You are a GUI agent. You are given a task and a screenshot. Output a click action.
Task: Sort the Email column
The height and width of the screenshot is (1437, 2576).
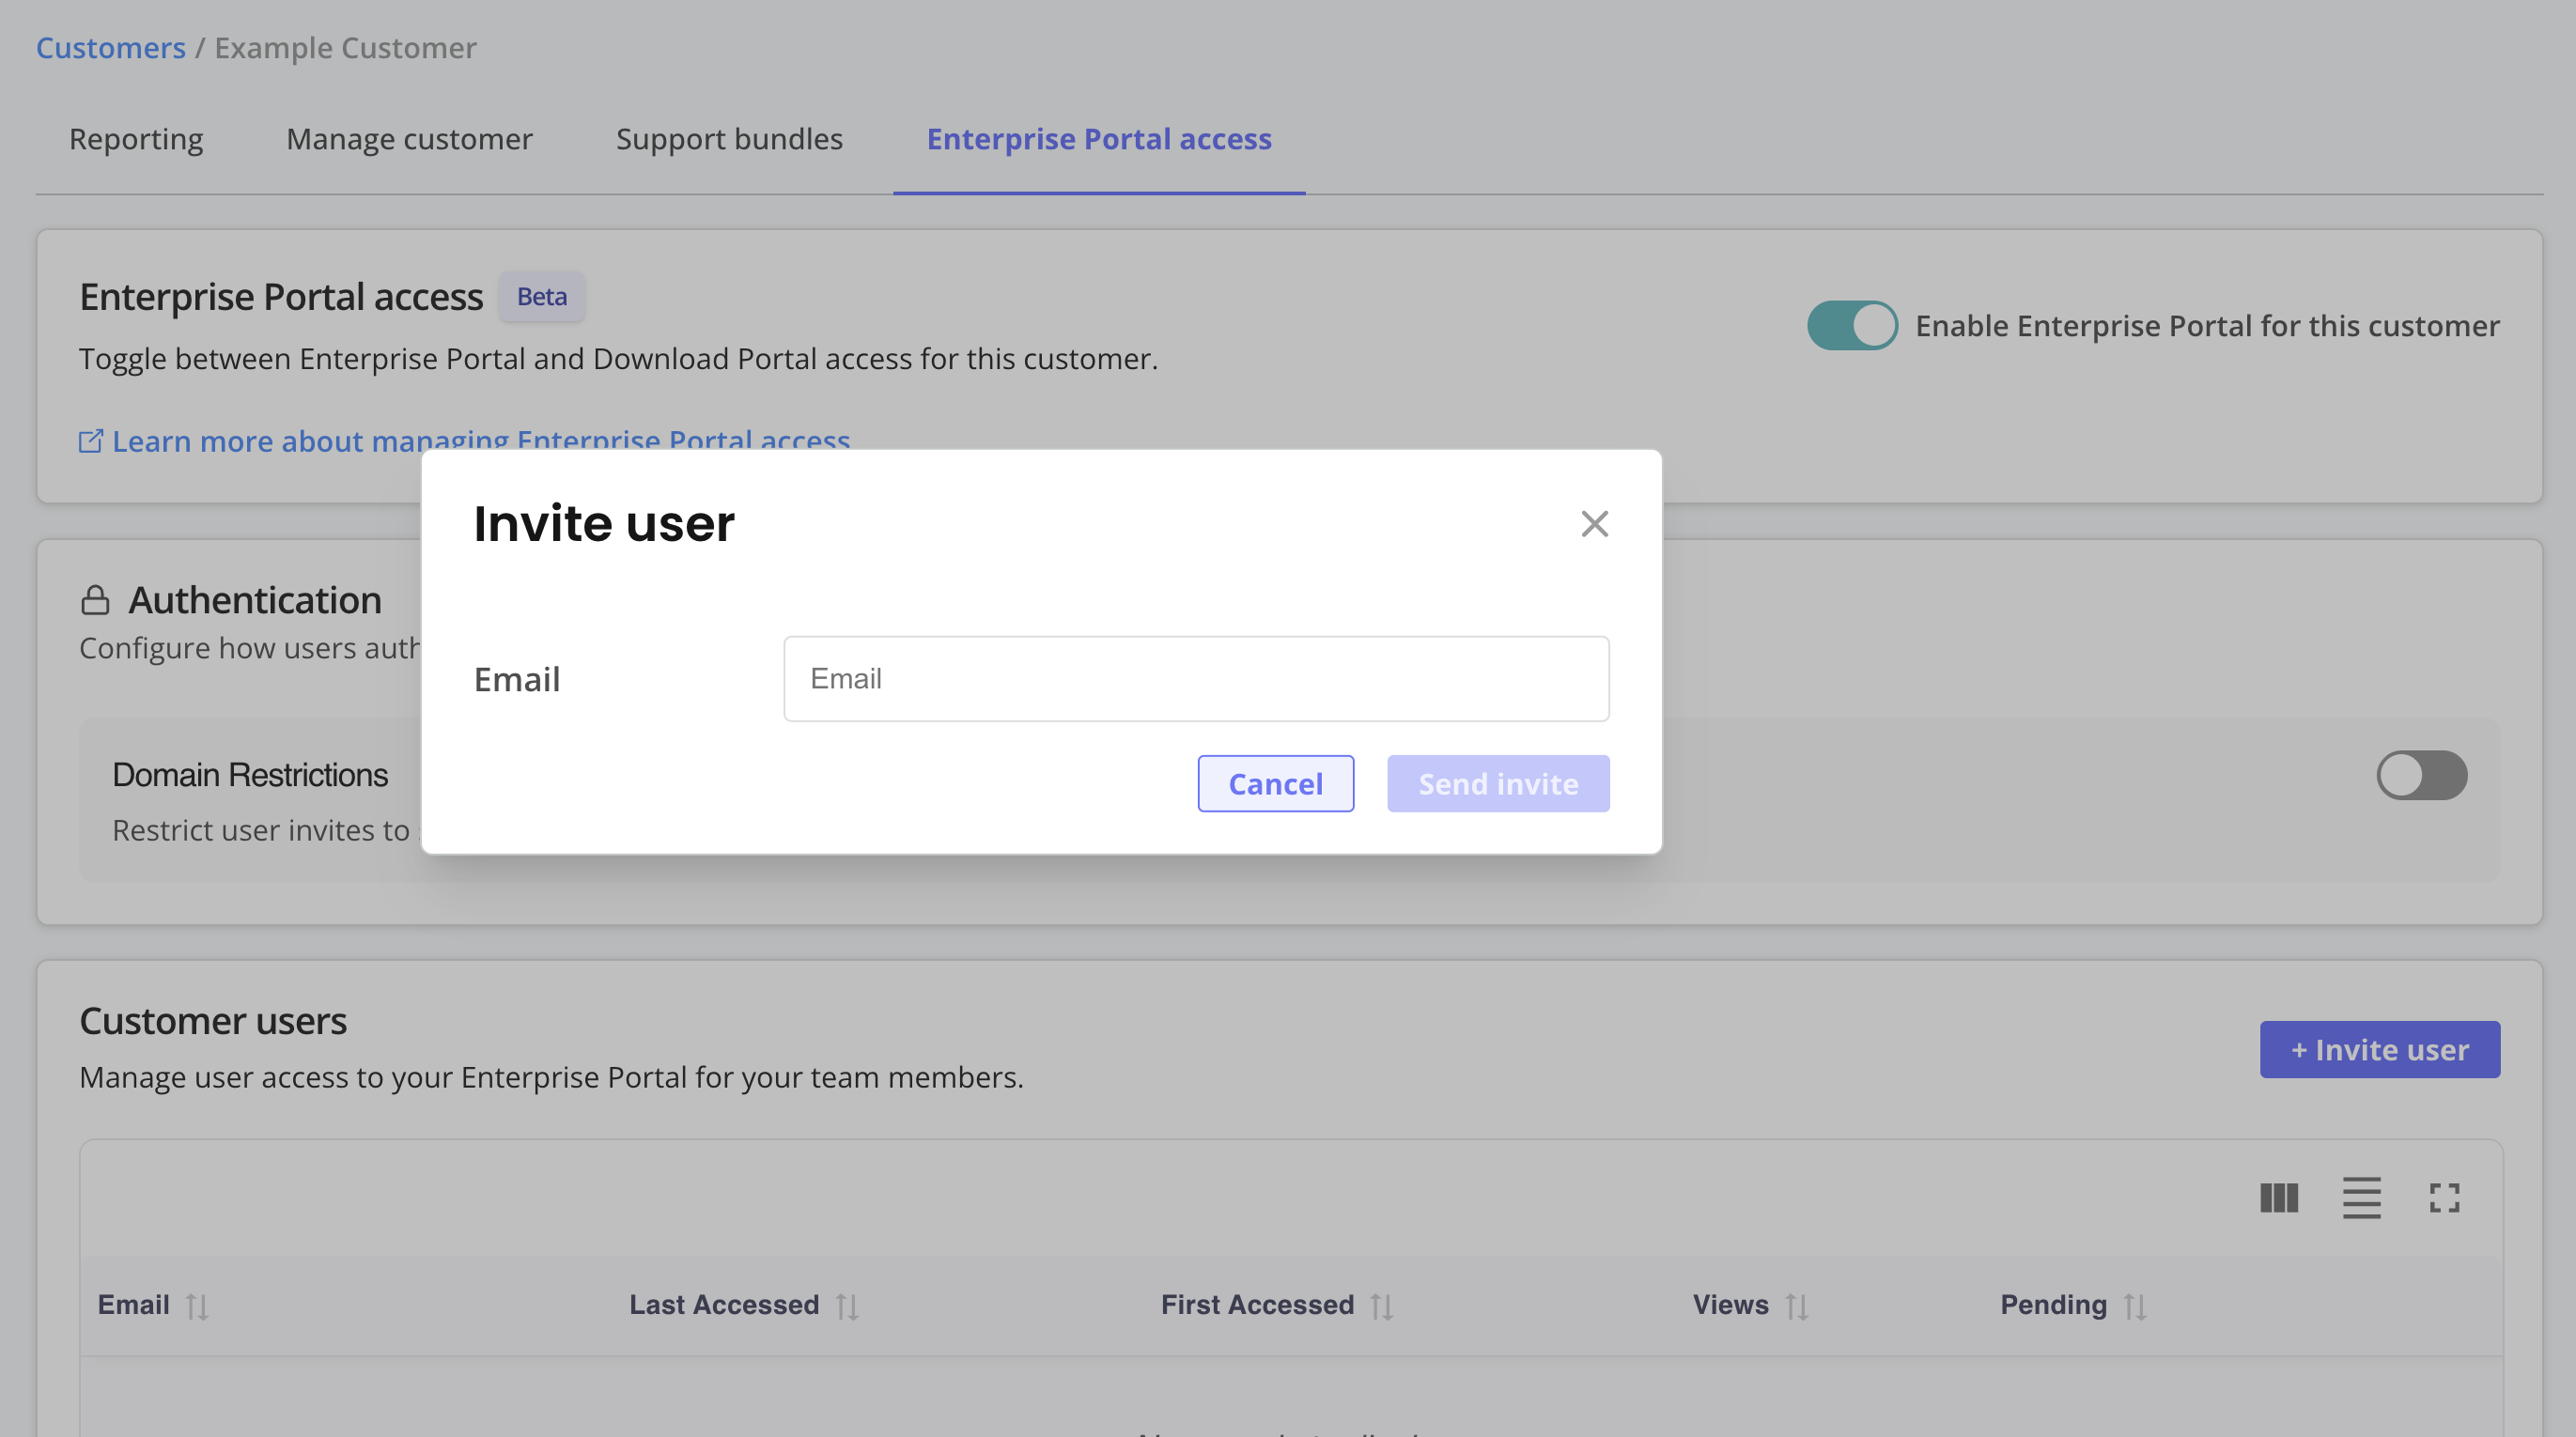[197, 1305]
